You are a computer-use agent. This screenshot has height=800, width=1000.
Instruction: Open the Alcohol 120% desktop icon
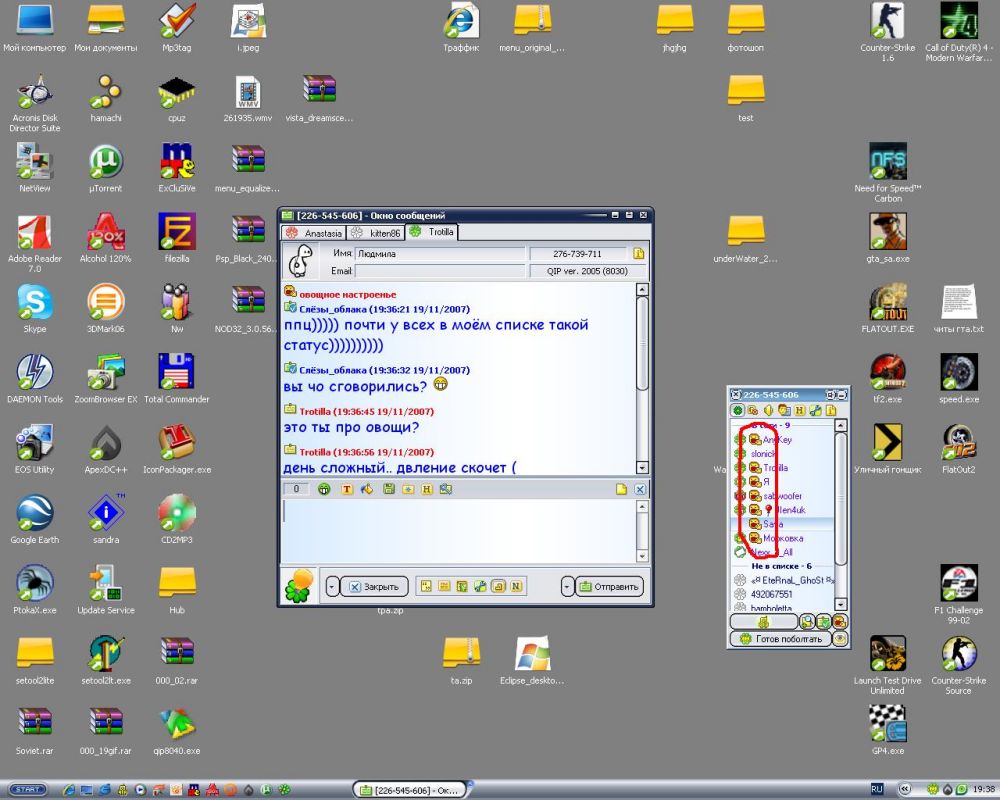point(105,237)
